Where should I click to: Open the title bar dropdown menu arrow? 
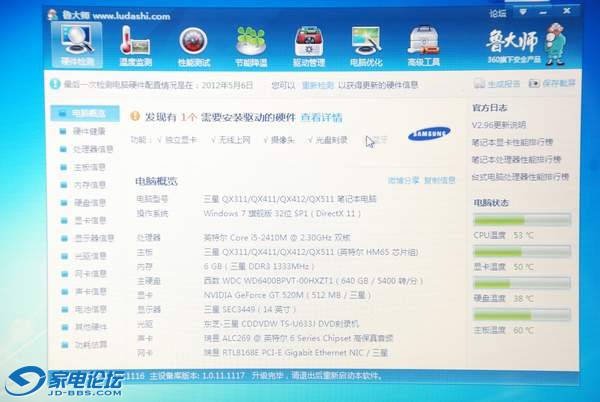522,13
